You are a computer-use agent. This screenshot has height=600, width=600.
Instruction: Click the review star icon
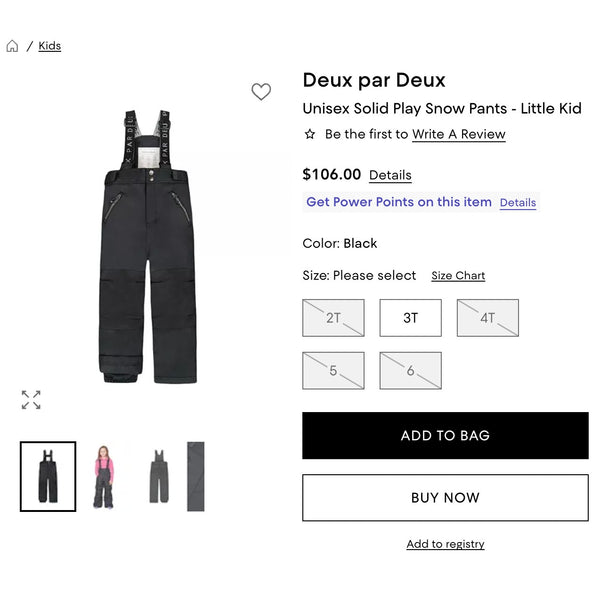(x=310, y=134)
